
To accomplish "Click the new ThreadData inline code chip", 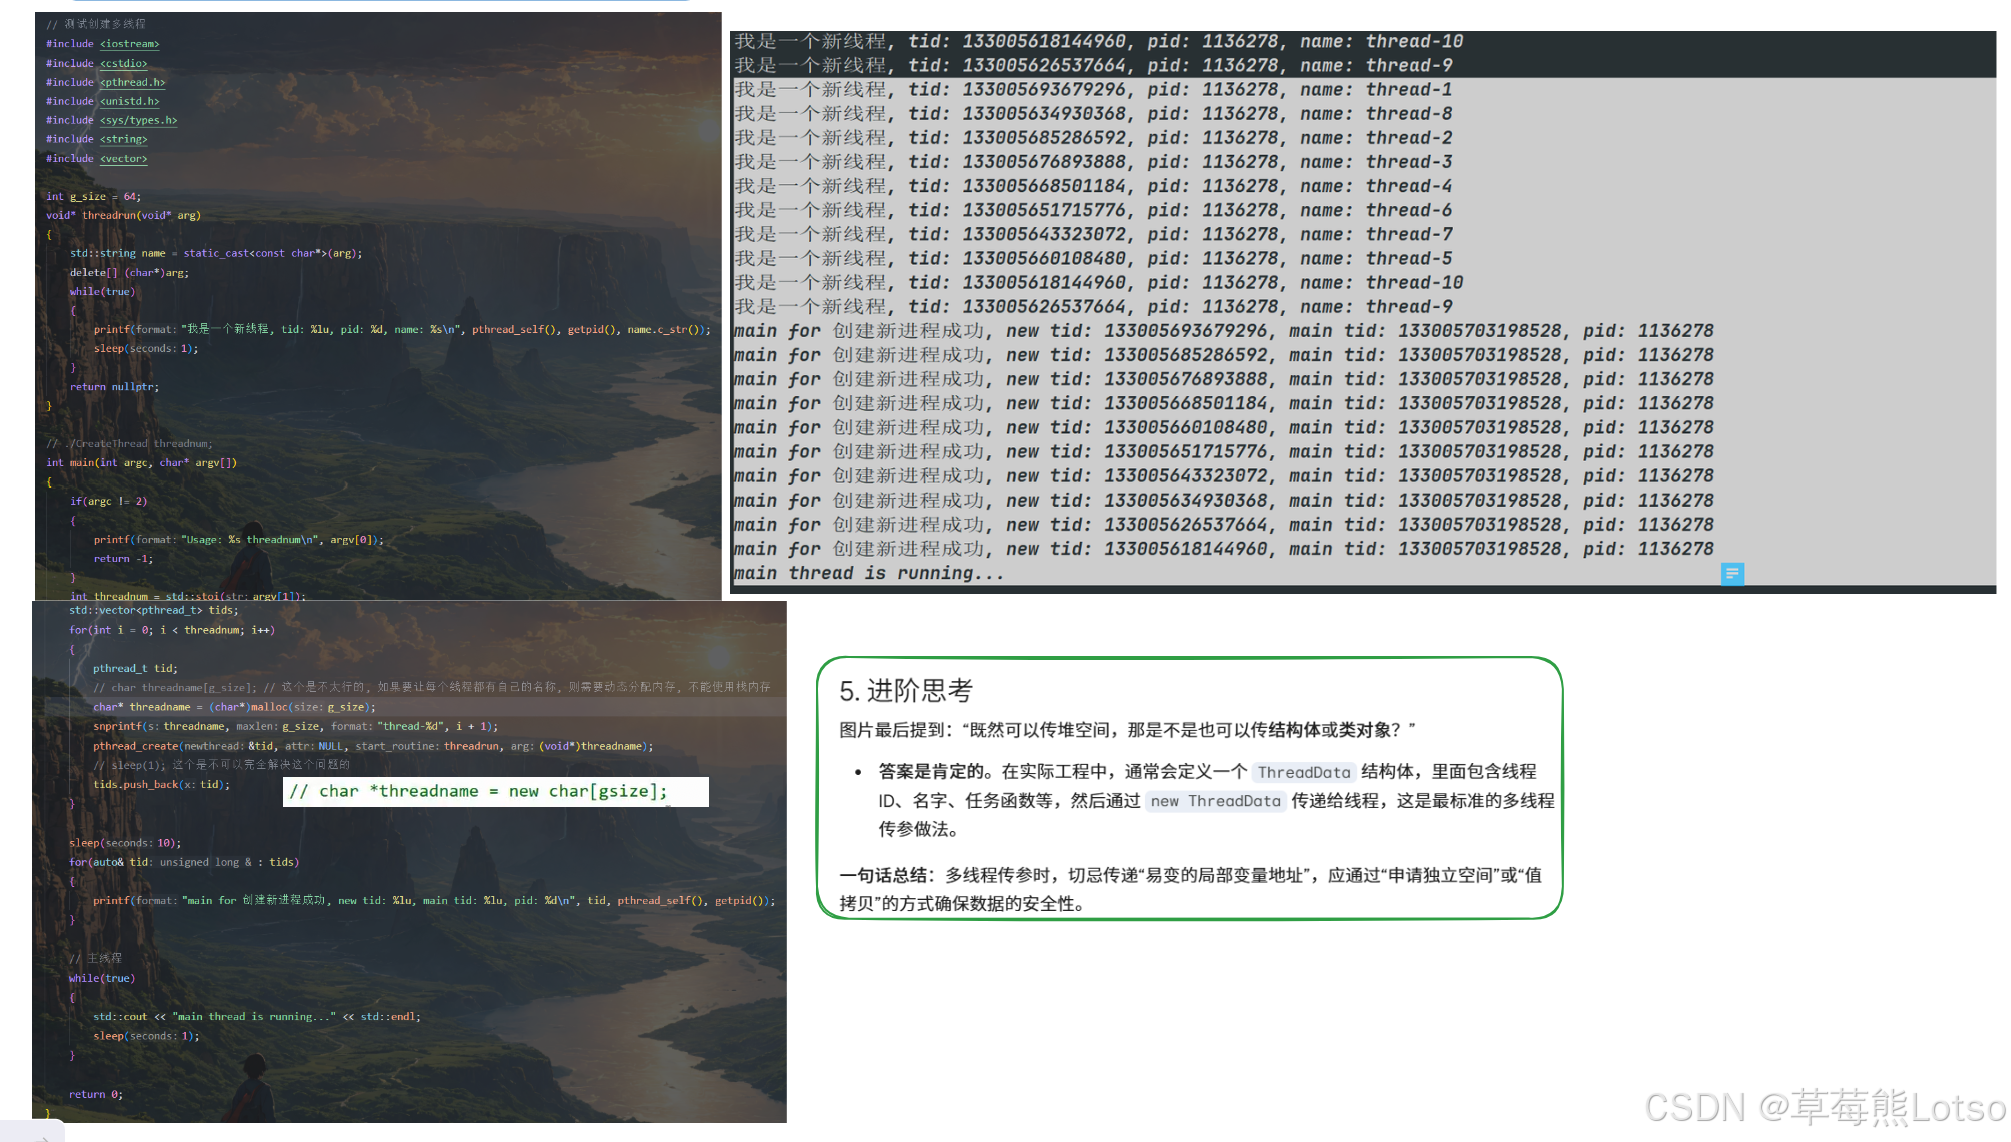I will coord(1214,801).
